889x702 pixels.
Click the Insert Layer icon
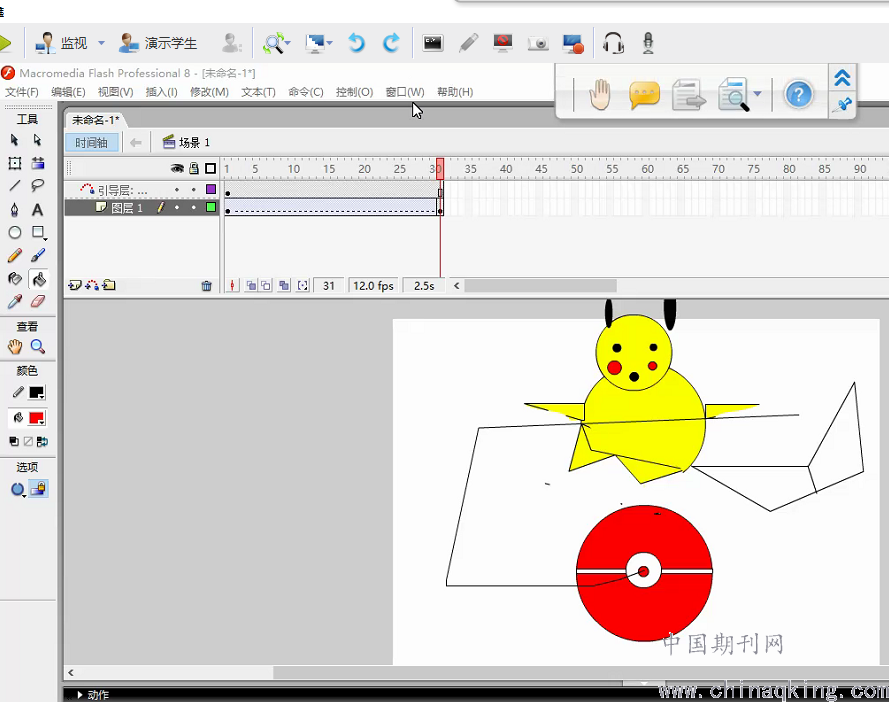pyautogui.click(x=74, y=285)
